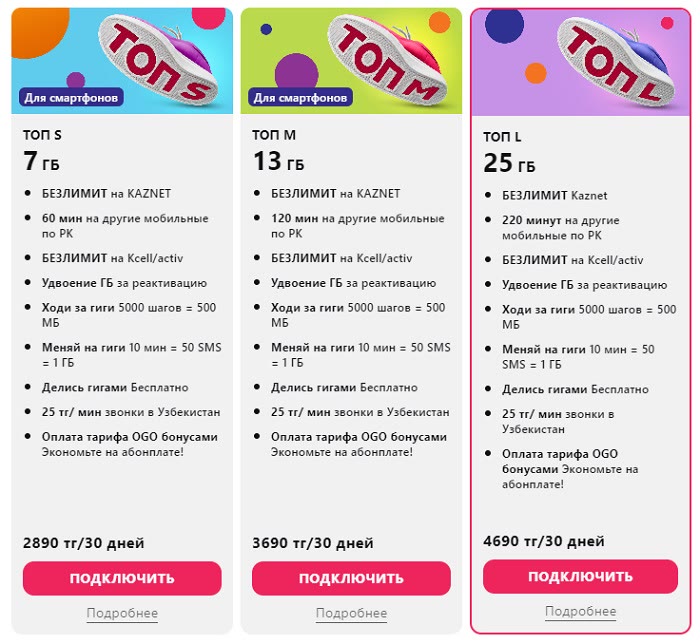Click 'Для смартфонов' badge on ТОП S

coord(71,97)
